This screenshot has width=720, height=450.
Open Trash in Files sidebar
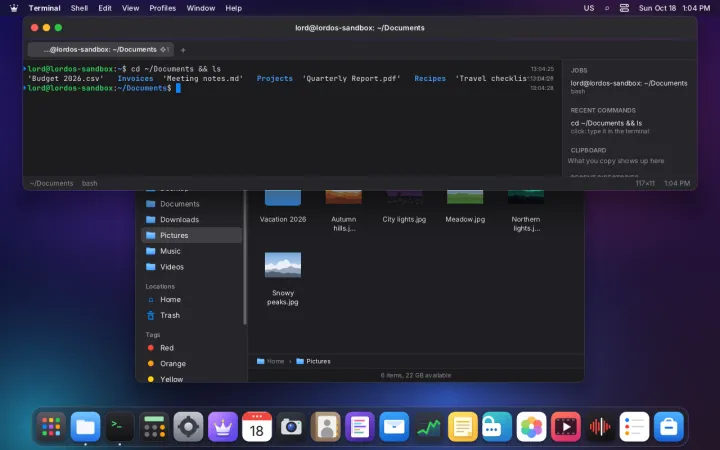click(x=191, y=315)
